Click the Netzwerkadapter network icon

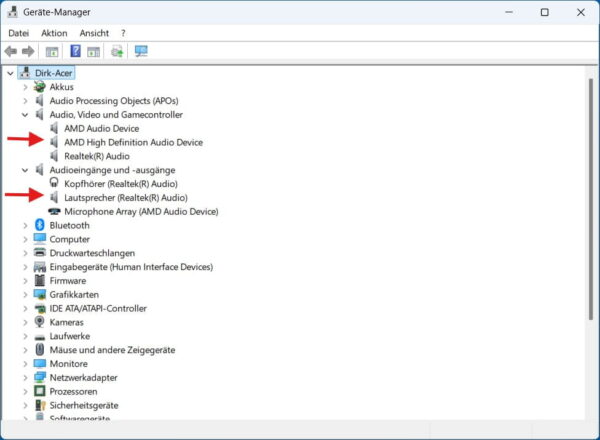pos(39,377)
